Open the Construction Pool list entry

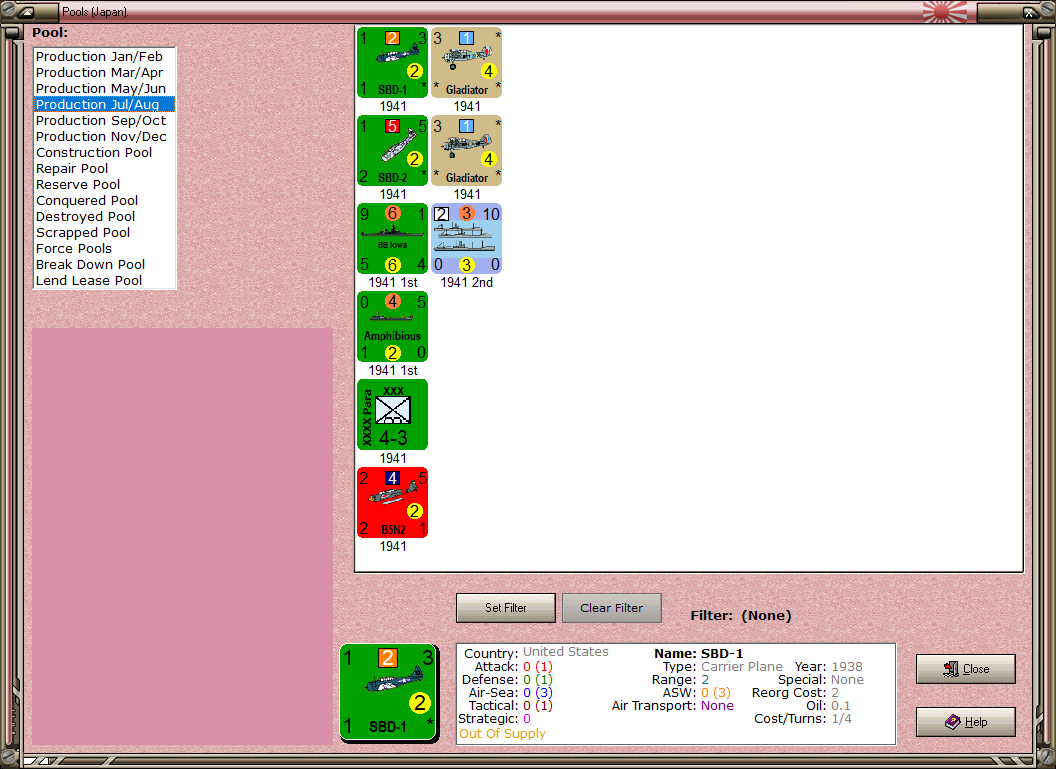pyautogui.click(x=104, y=153)
